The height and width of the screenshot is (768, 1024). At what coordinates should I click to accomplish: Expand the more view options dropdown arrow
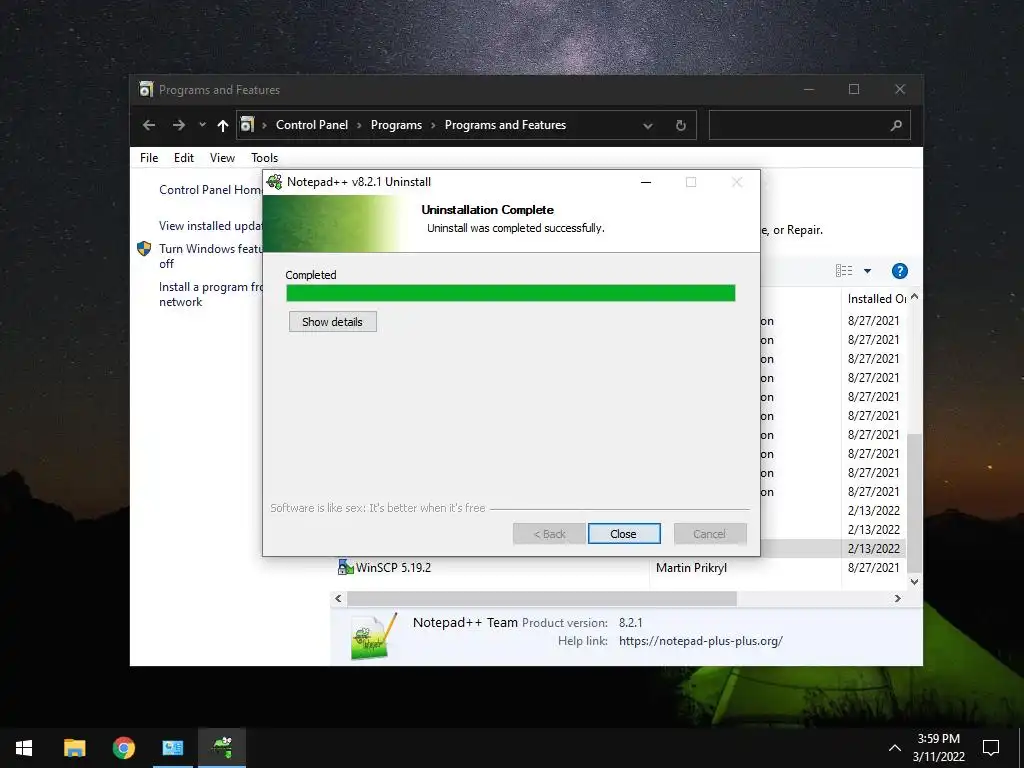click(x=867, y=270)
